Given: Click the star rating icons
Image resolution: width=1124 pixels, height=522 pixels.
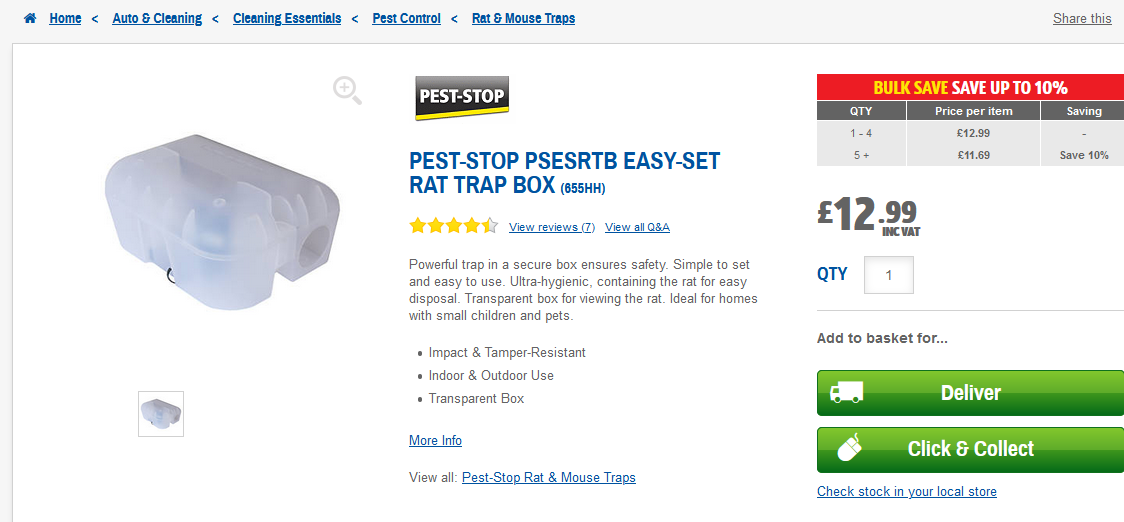Looking at the screenshot, I should coord(453,226).
